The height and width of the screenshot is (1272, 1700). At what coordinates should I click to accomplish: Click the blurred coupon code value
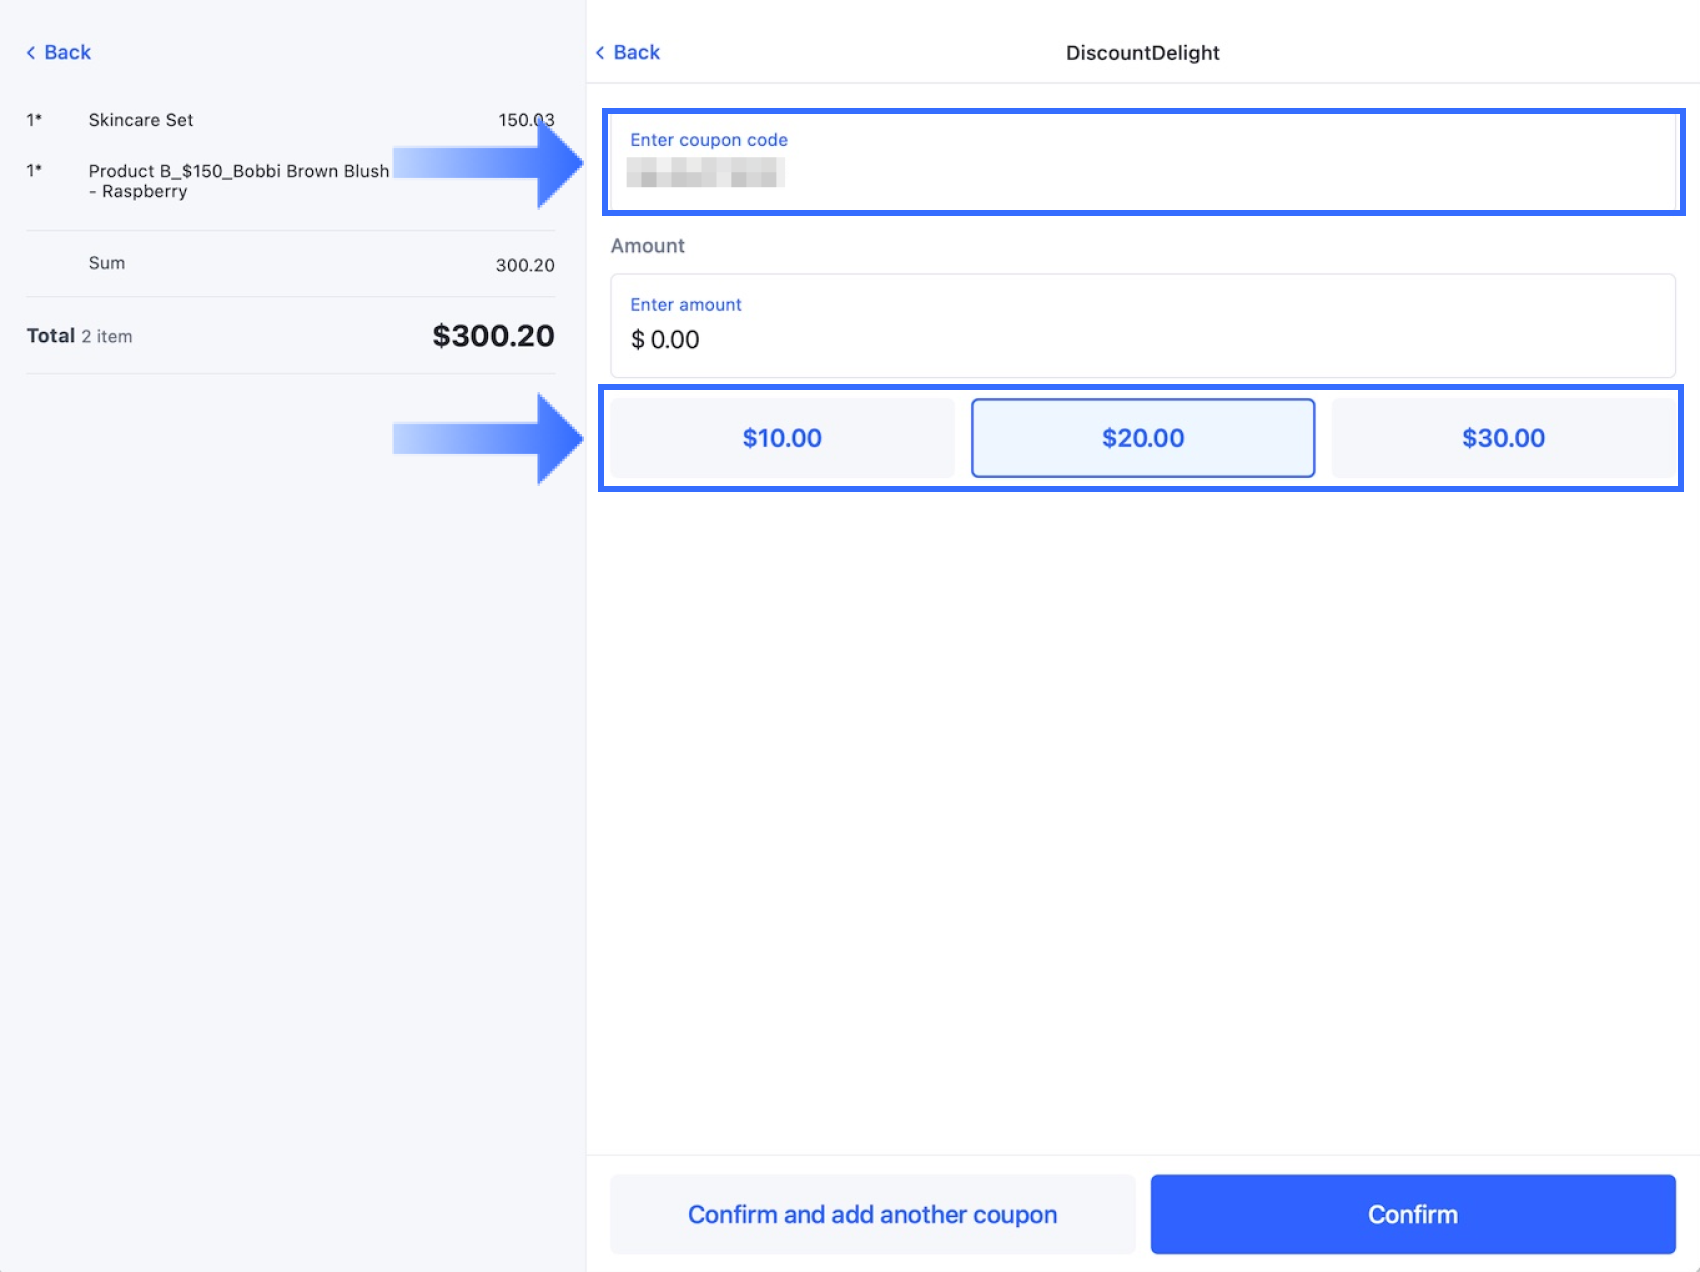705,172
